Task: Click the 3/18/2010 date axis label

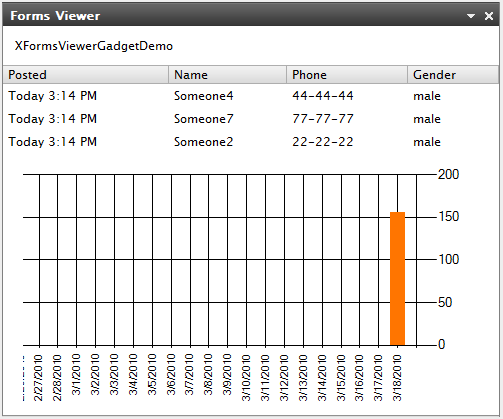Action: [397, 378]
